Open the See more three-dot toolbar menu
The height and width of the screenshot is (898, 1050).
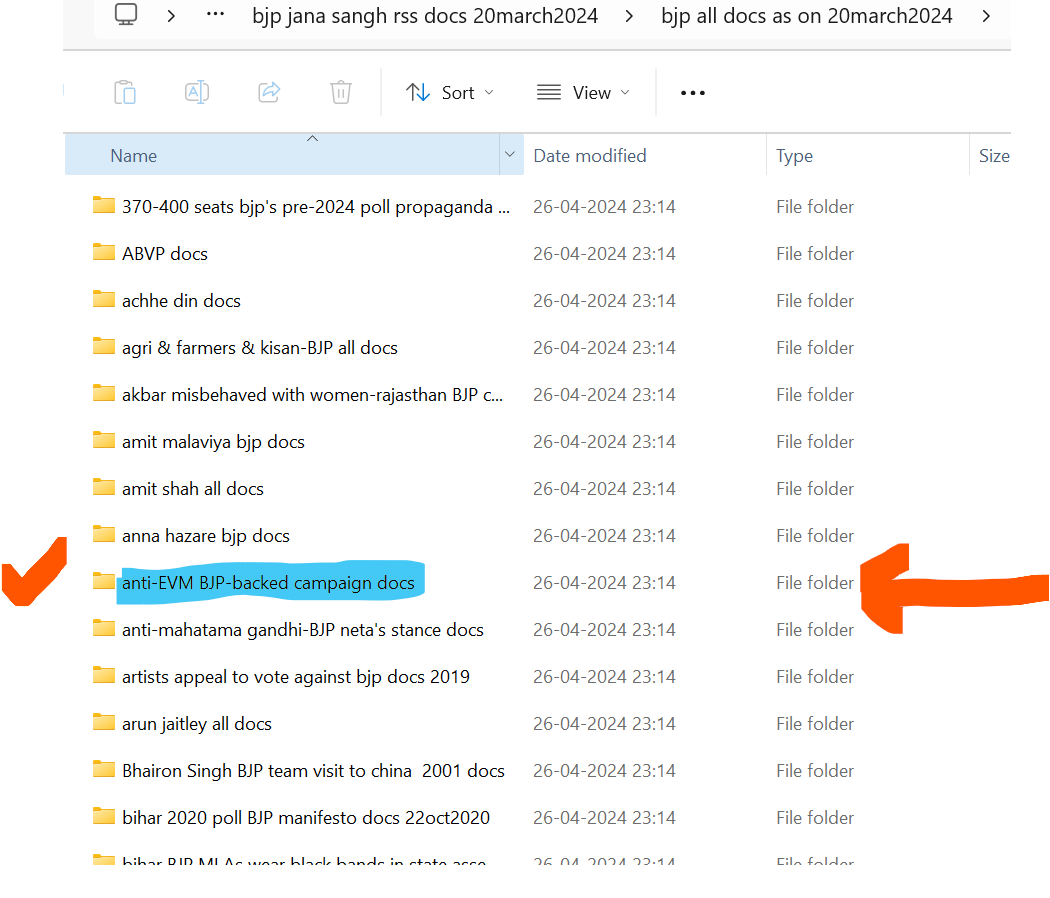[692, 93]
